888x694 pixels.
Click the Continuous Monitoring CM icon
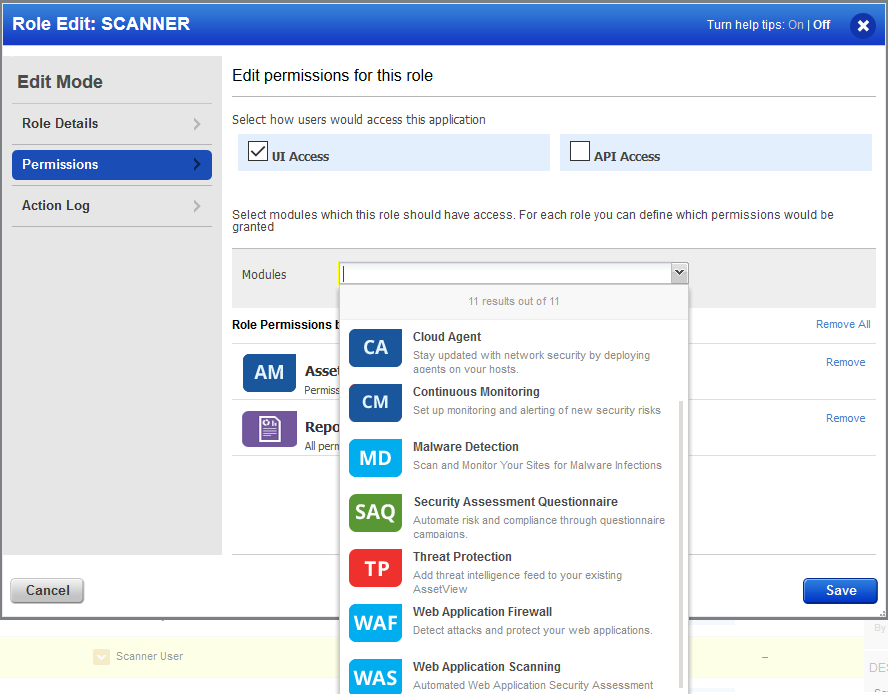coord(375,402)
